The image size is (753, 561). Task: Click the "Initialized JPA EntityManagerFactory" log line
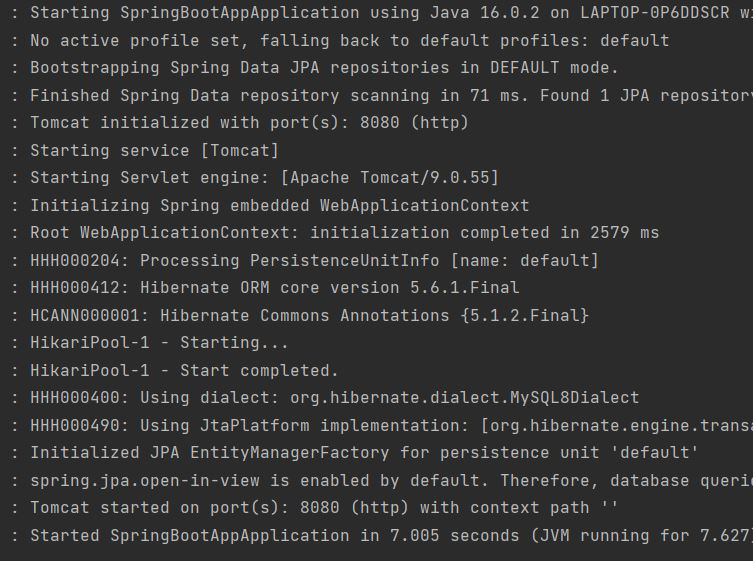tap(364, 453)
